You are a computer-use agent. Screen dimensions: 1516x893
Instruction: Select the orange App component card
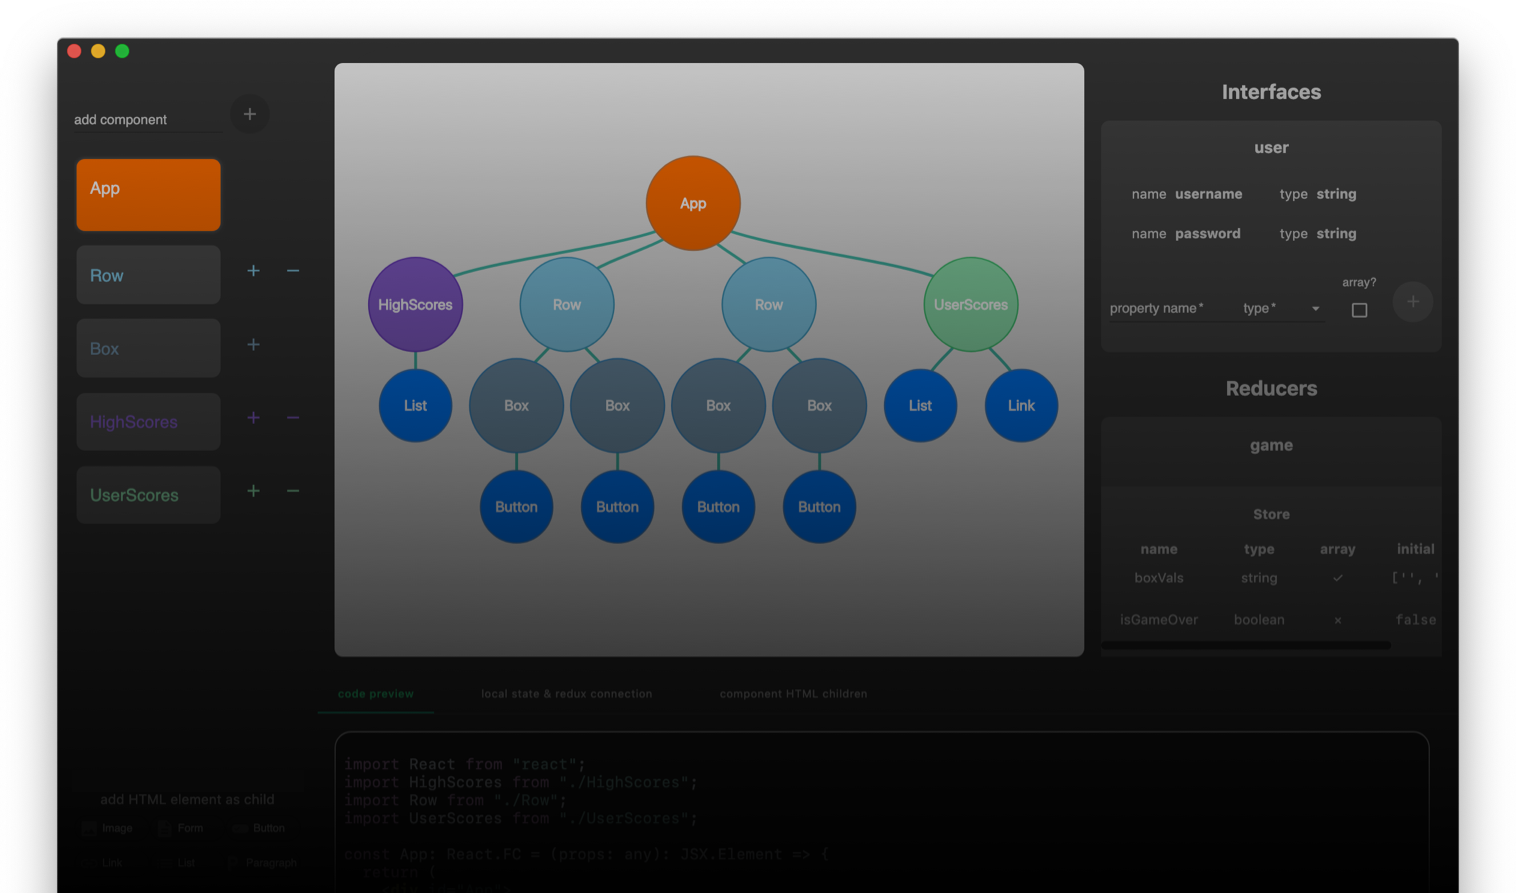click(149, 195)
